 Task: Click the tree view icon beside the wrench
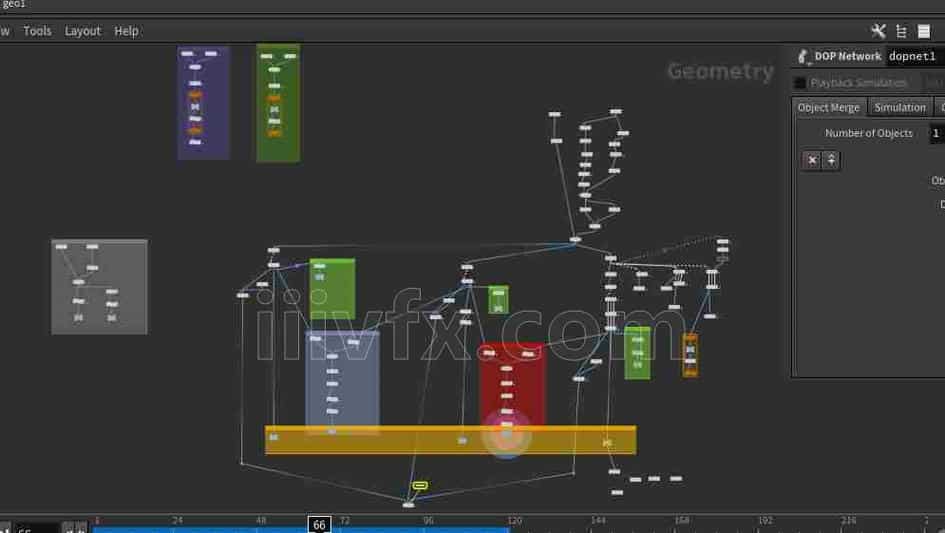[x=901, y=31]
